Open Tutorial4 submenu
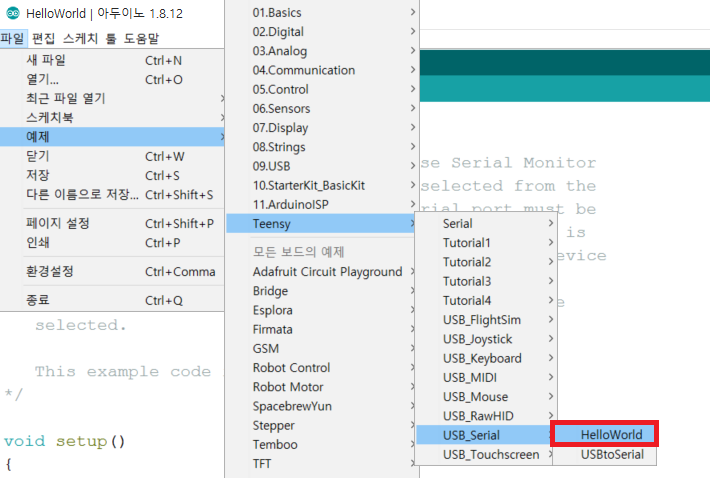The width and height of the screenshot is (710, 478). (x=486, y=301)
